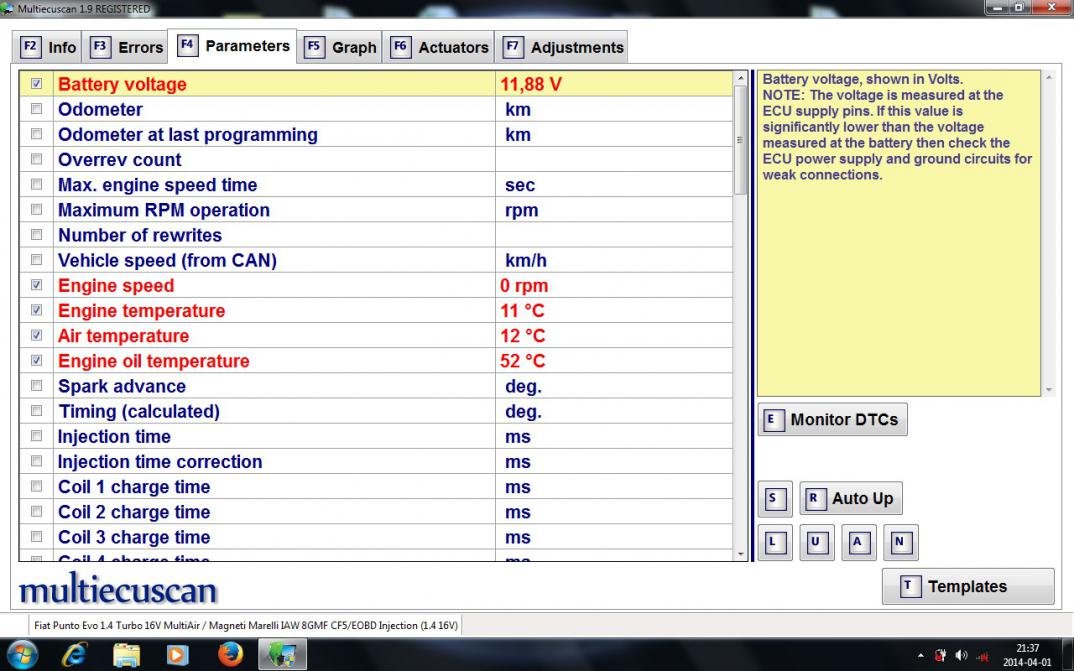Launch Firefox from the taskbar
Screen dimensions: 1074x671
230,654
